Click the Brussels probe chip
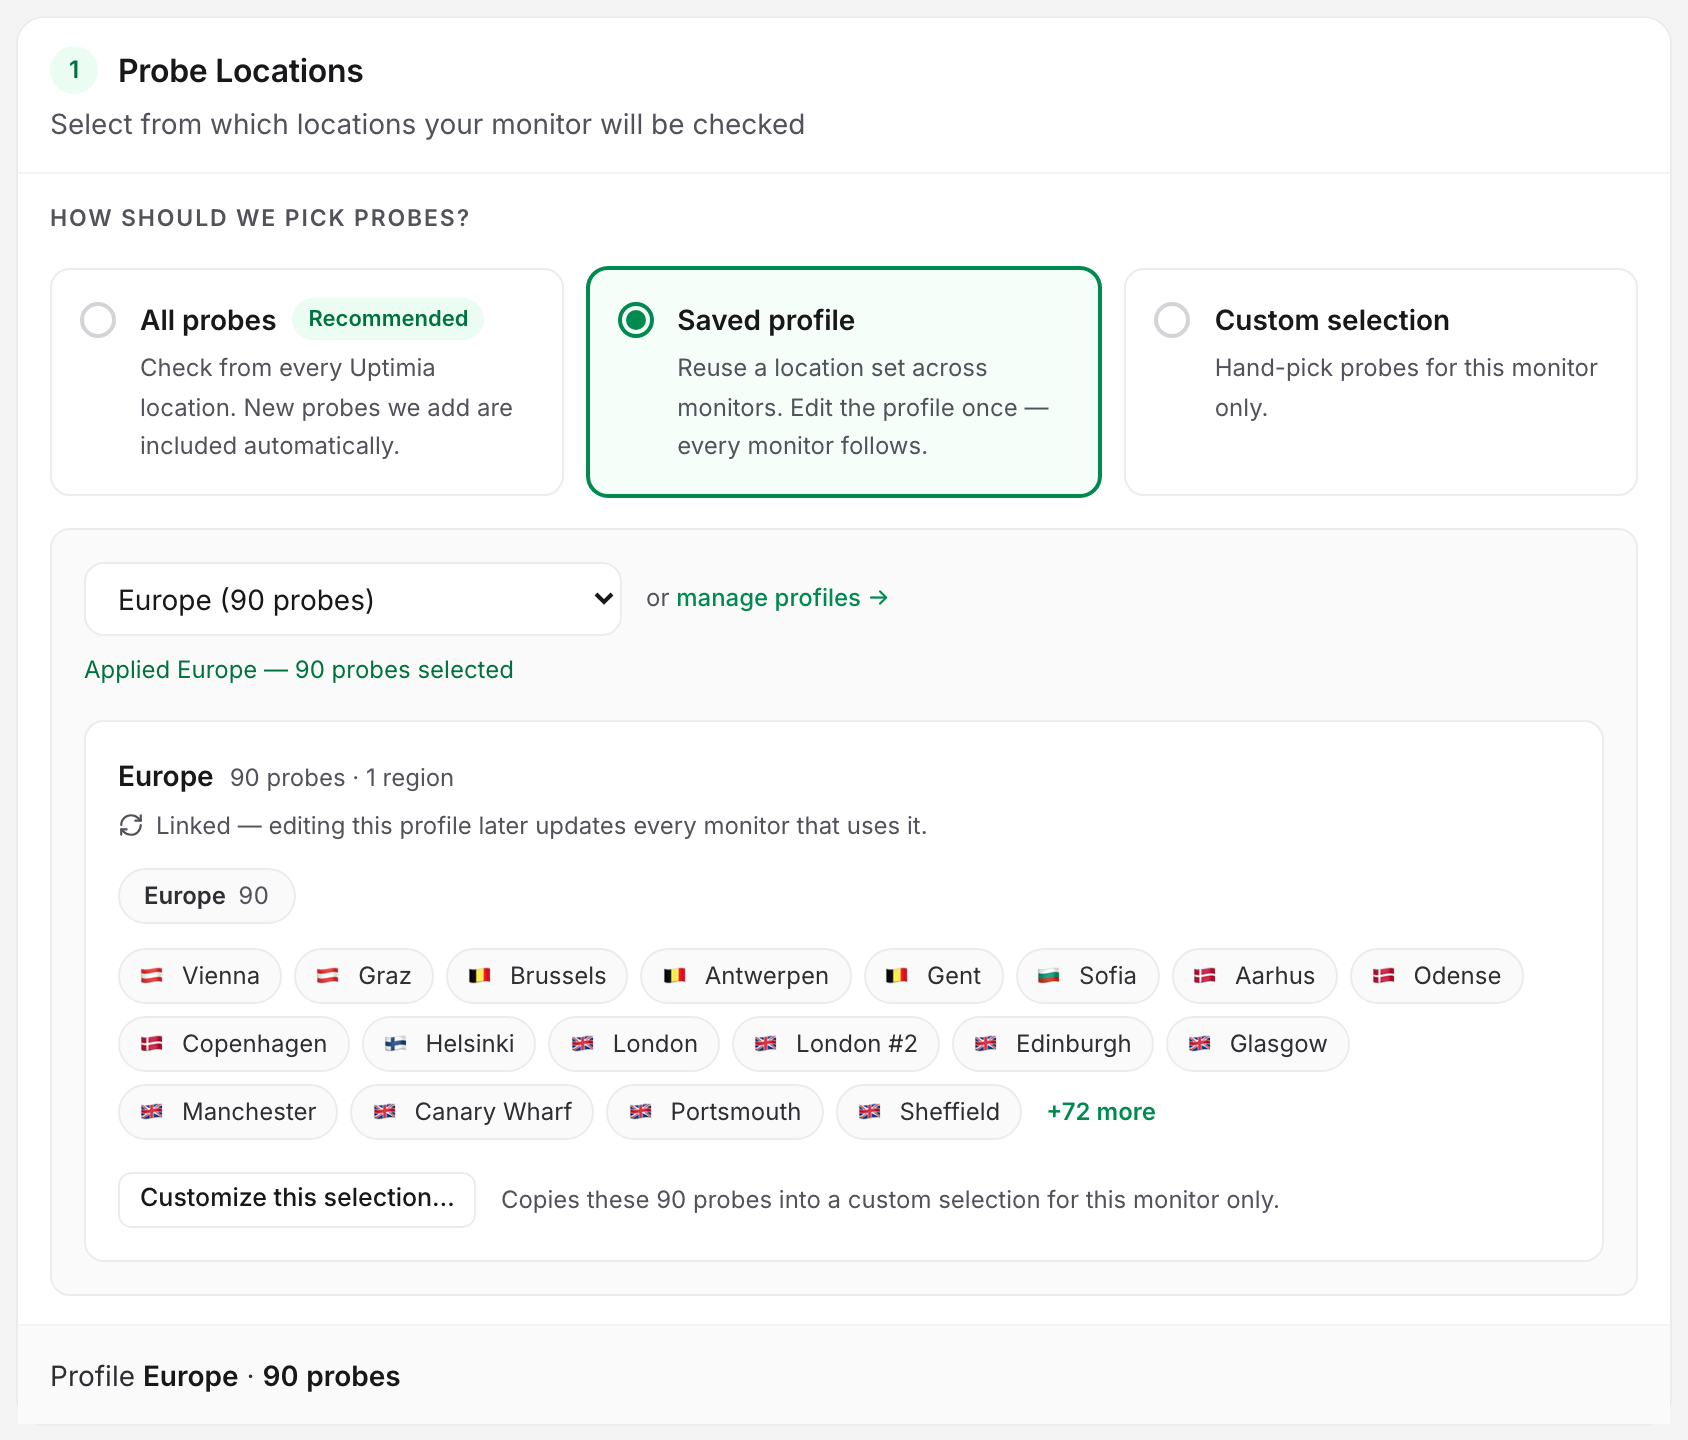 point(537,976)
